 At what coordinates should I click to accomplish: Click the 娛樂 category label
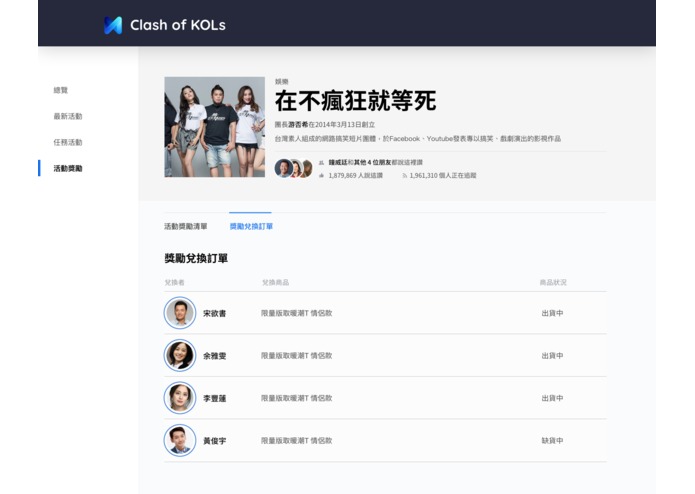coord(281,82)
